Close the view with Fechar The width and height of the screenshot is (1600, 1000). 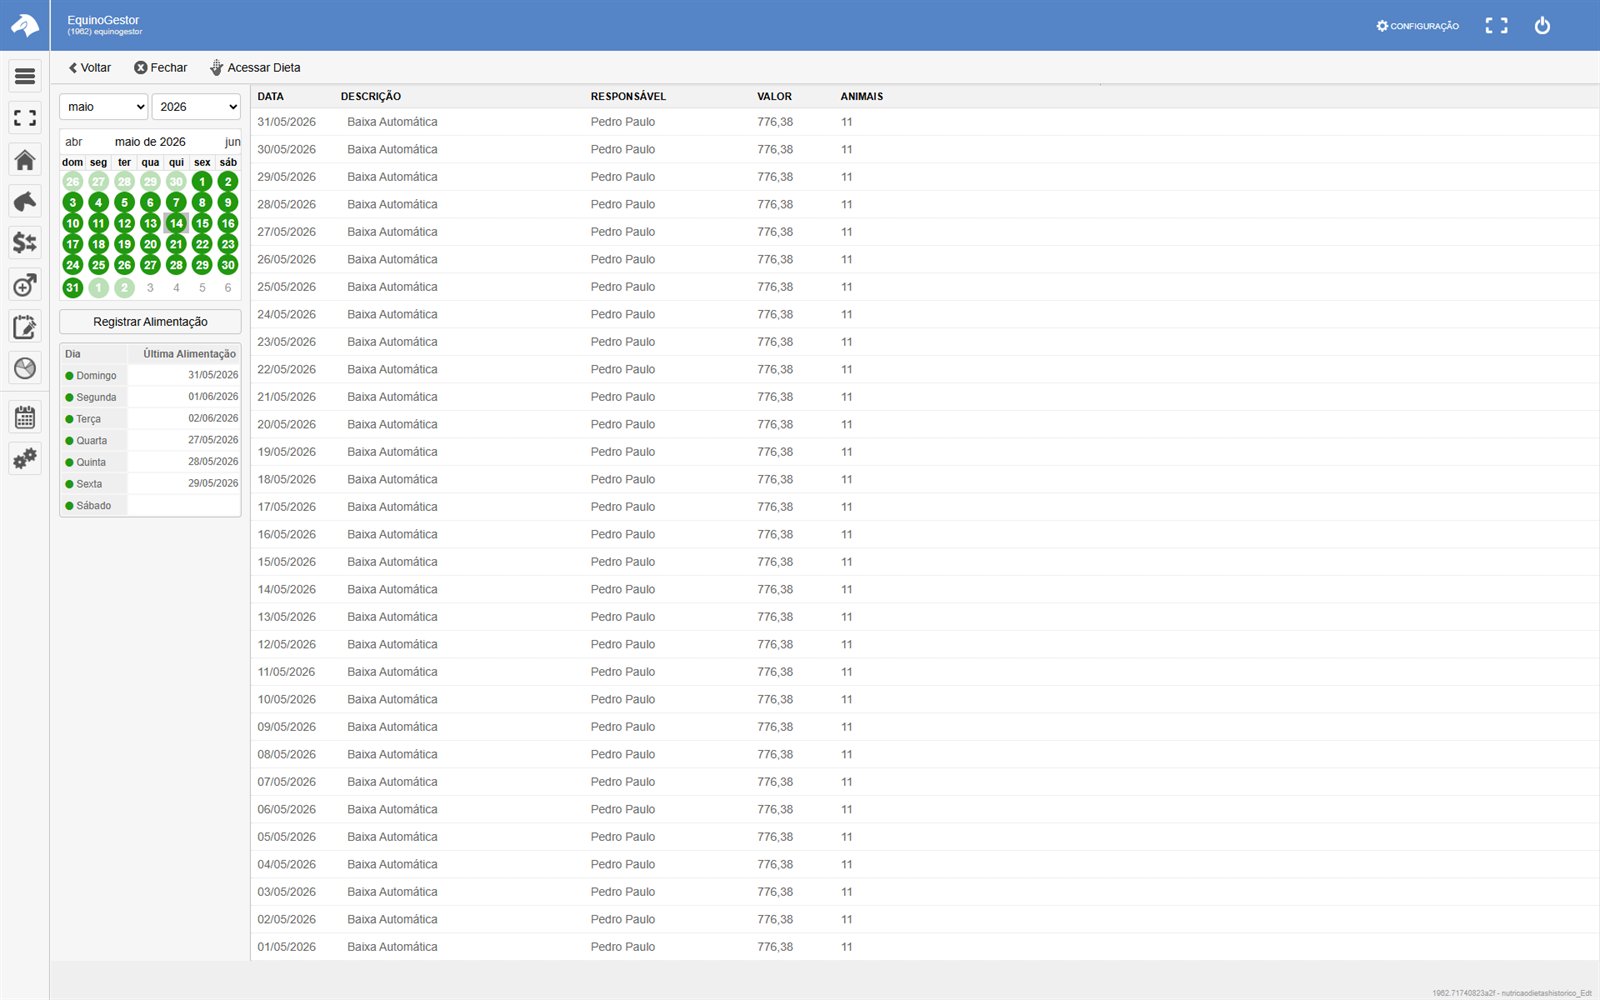pyautogui.click(x=161, y=68)
